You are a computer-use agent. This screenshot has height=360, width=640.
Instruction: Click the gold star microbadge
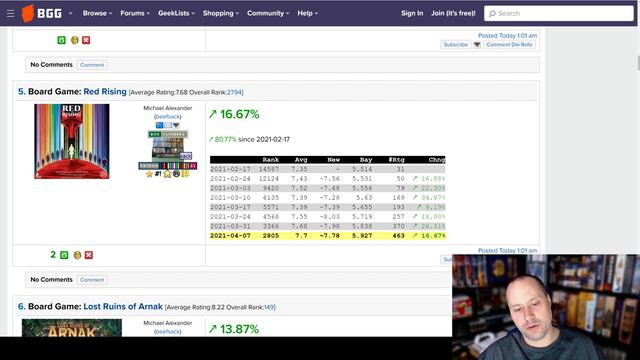click(149, 174)
